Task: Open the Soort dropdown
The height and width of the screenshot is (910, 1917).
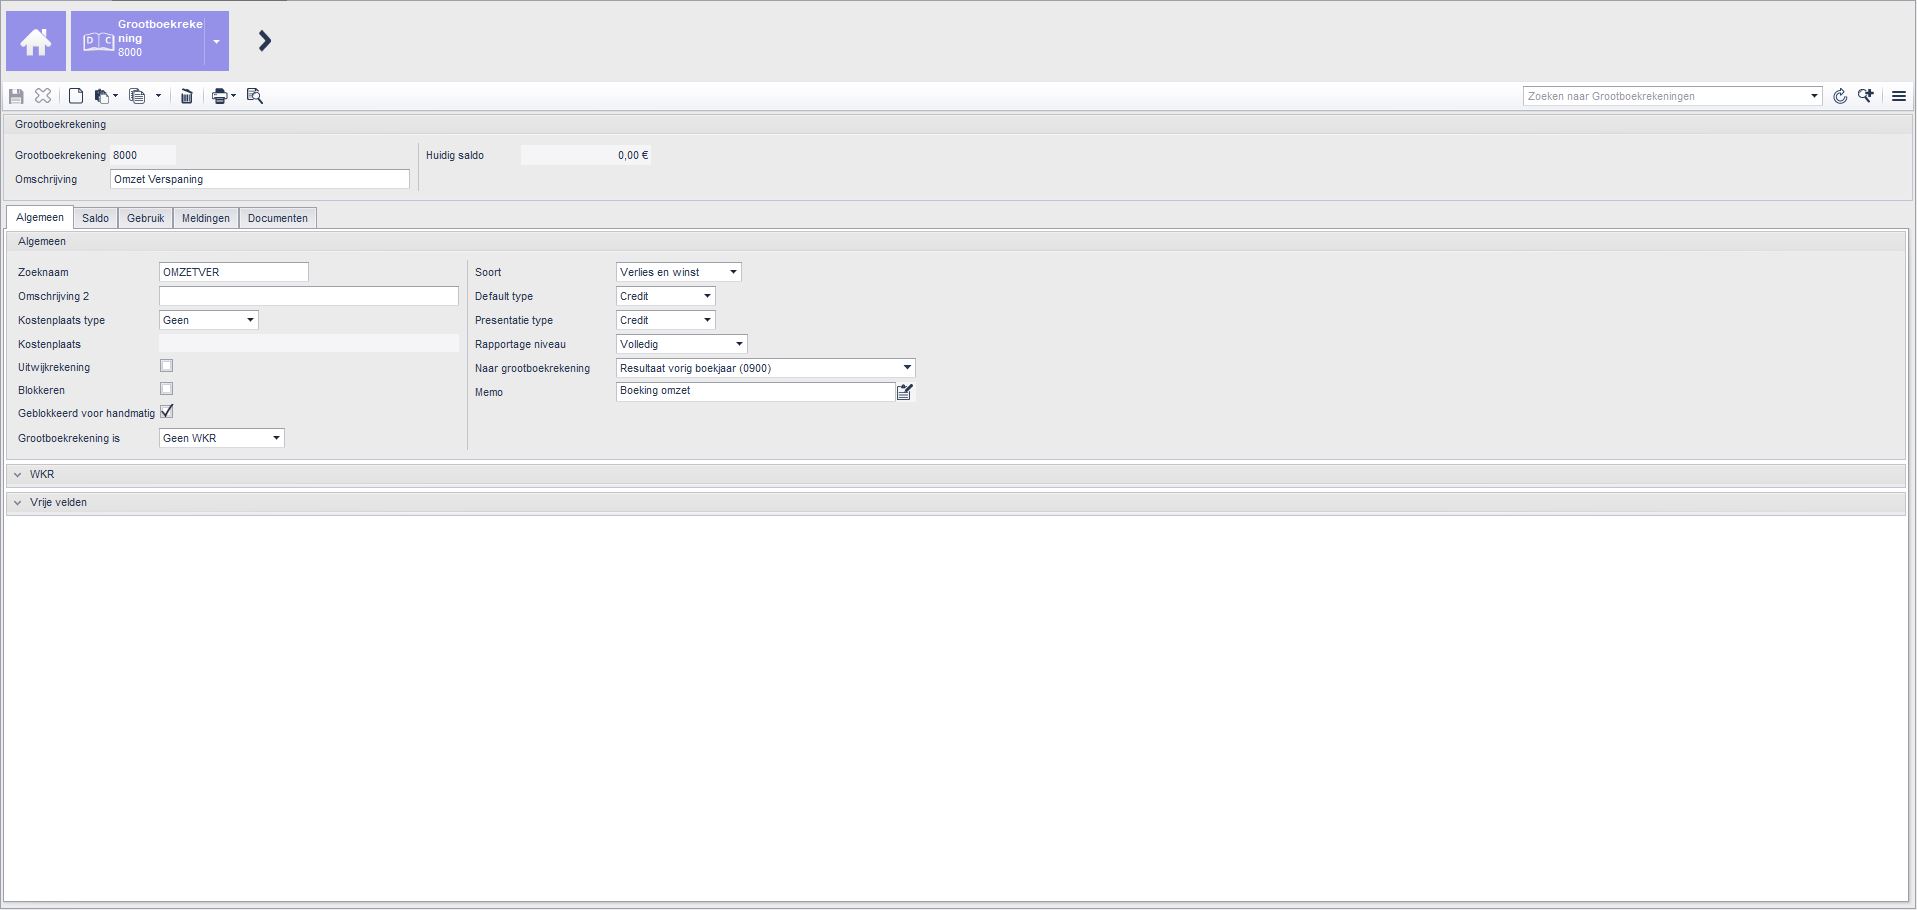Action: click(x=679, y=272)
